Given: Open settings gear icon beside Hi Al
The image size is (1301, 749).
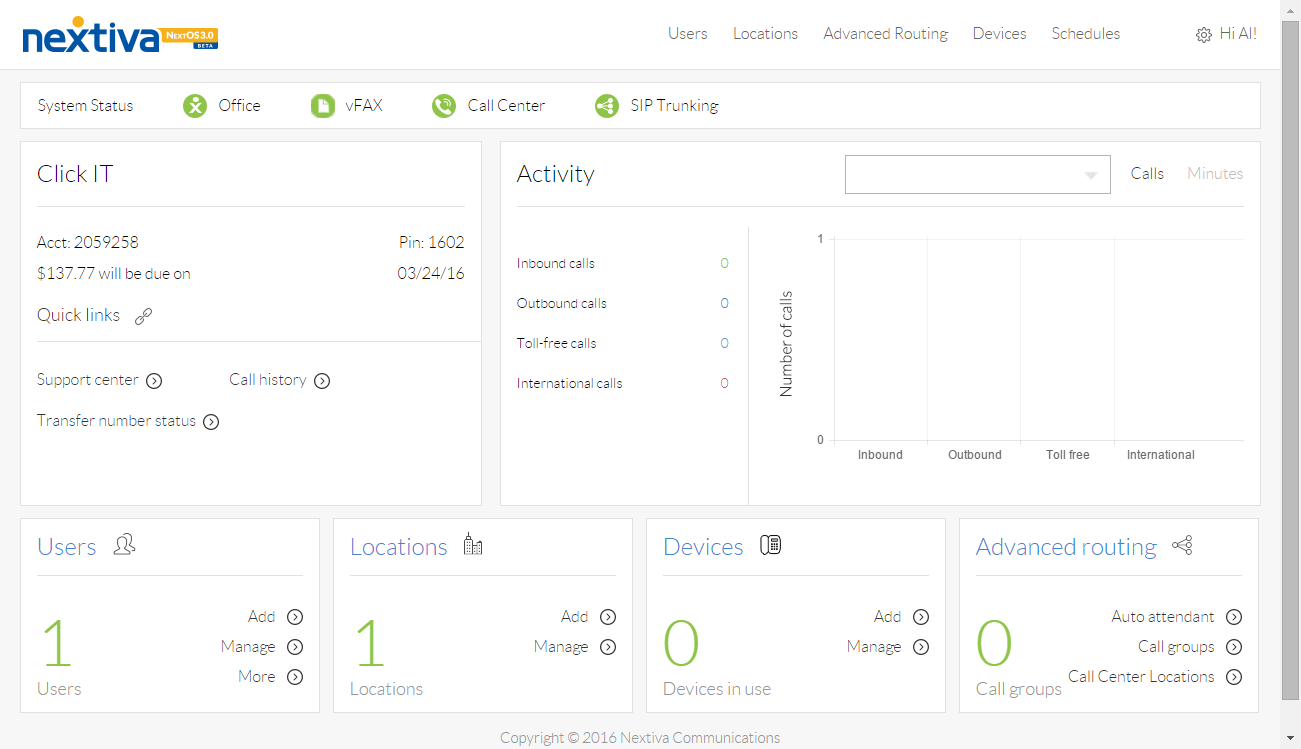Looking at the screenshot, I should tap(1203, 35).
